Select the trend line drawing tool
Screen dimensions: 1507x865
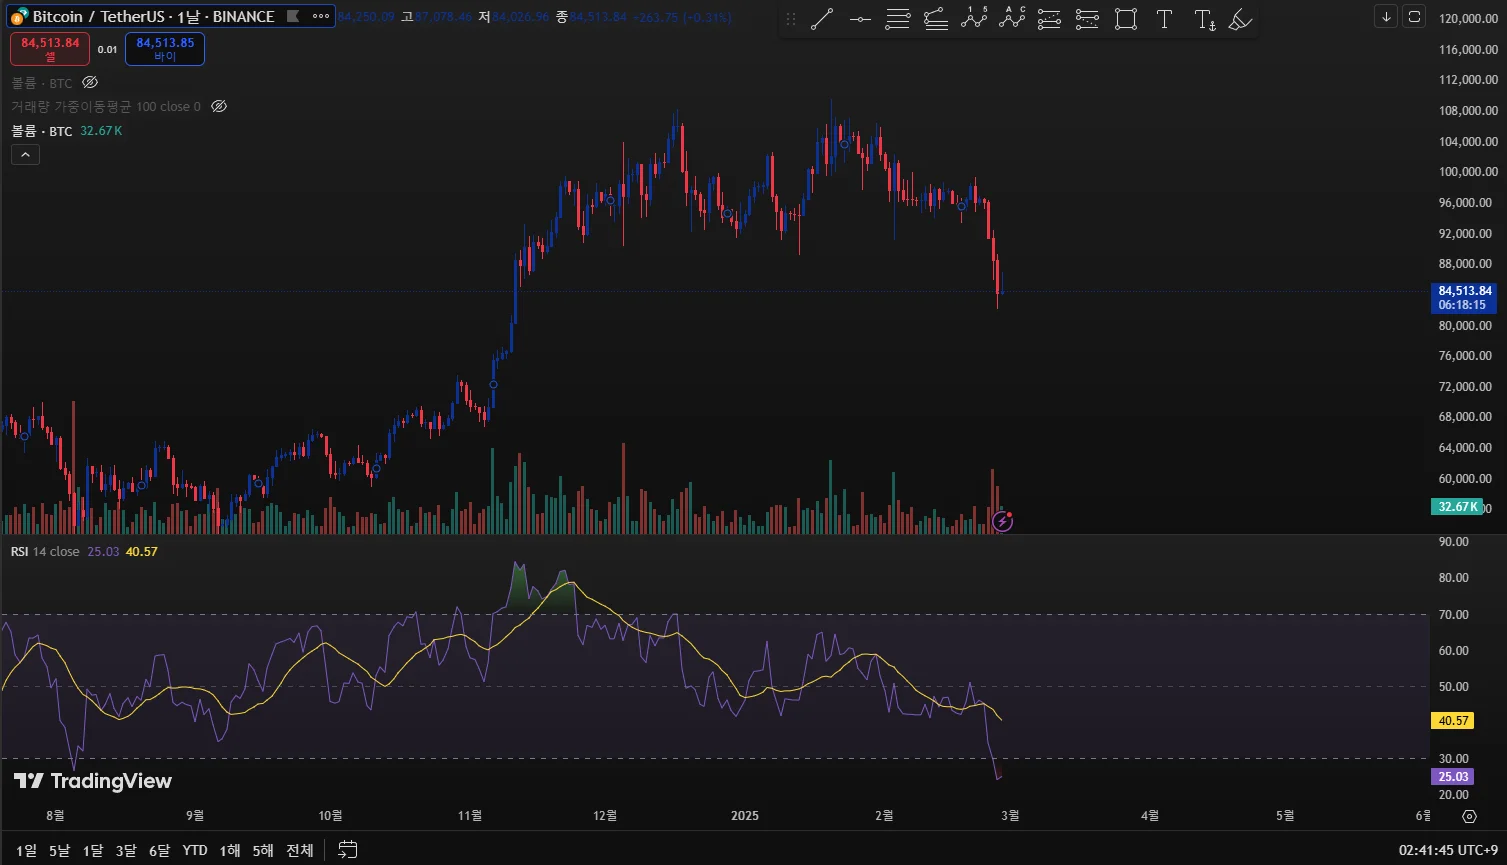click(822, 19)
